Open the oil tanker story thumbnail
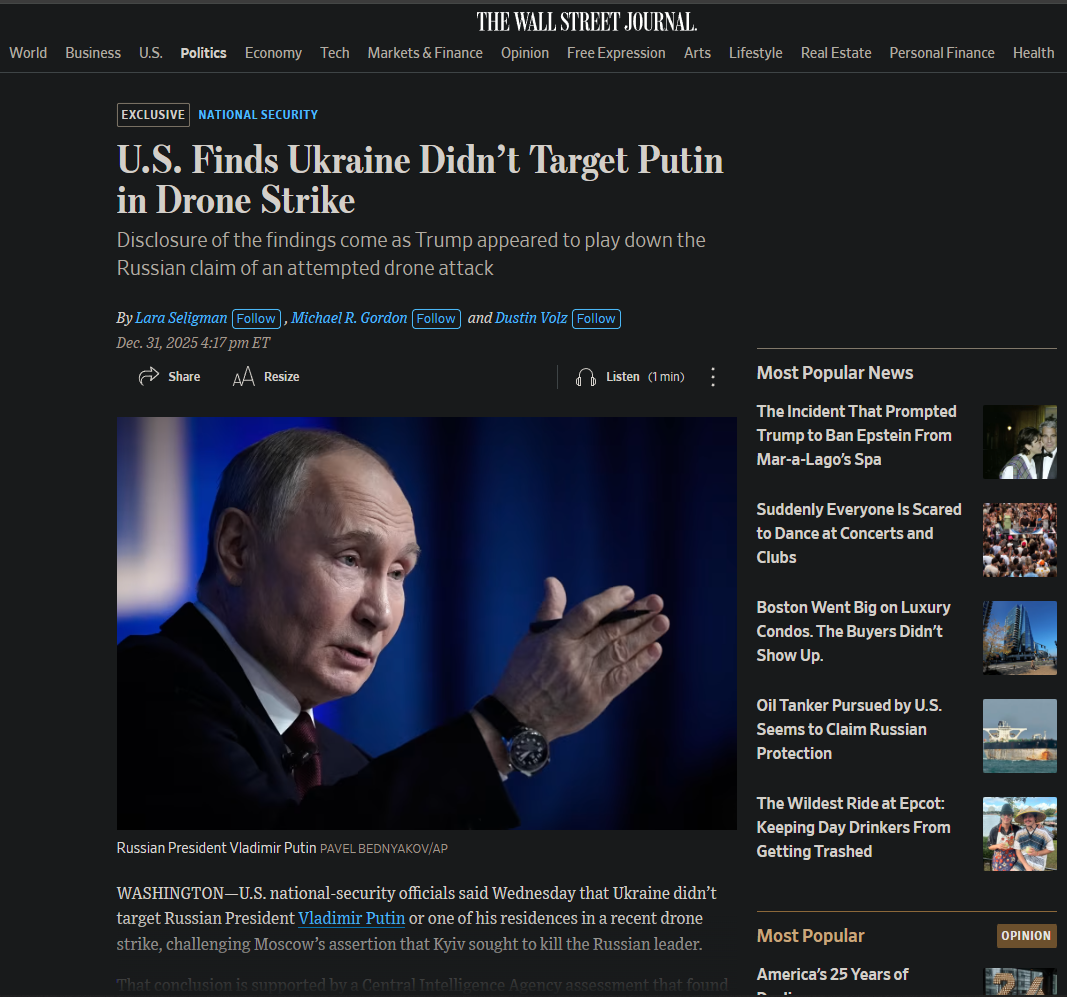This screenshot has width=1067, height=997. tap(1019, 736)
